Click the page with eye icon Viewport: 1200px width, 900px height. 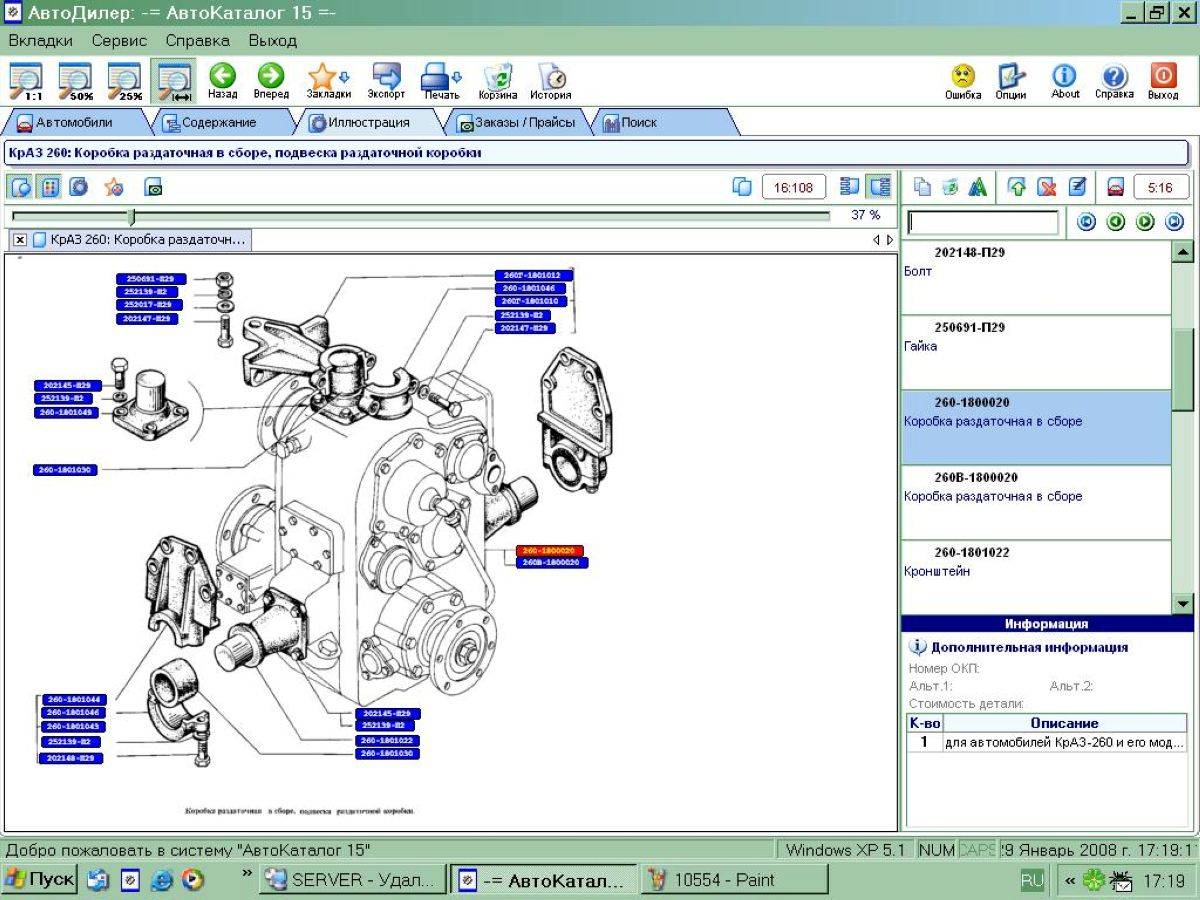(x=153, y=186)
